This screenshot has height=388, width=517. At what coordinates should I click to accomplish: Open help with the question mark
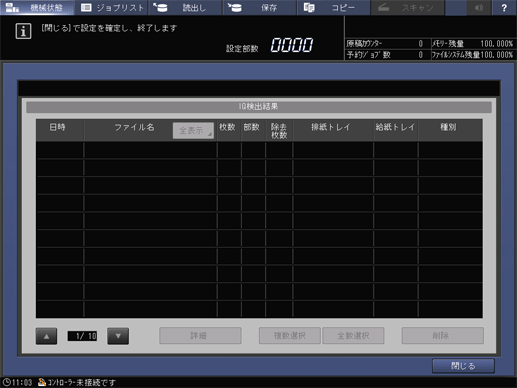(x=504, y=7)
